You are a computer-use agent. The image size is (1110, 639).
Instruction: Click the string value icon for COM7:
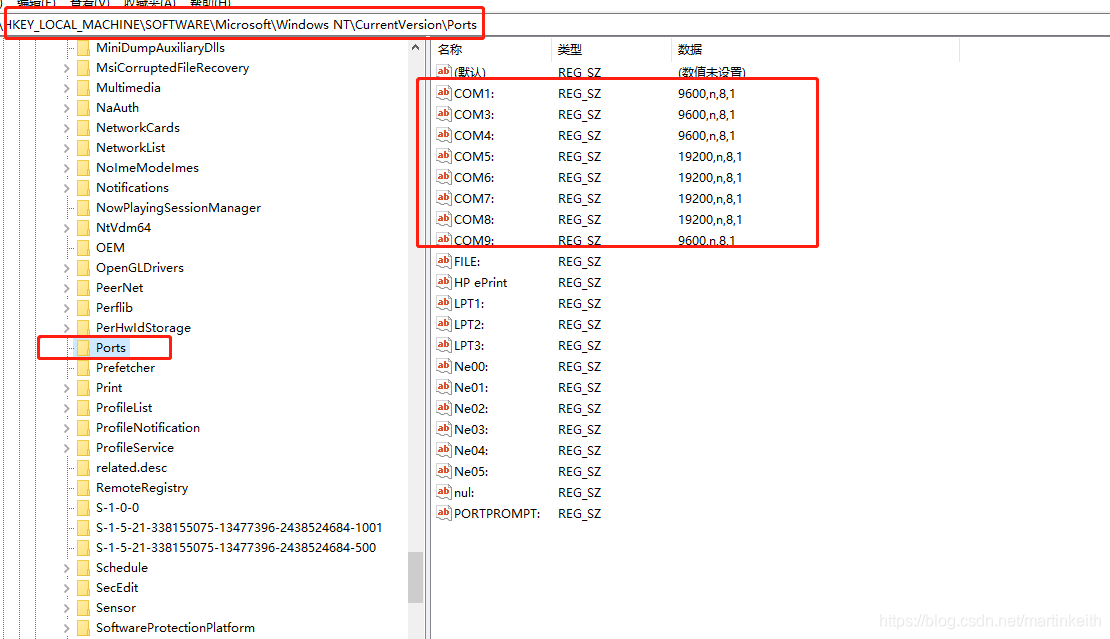coord(444,198)
